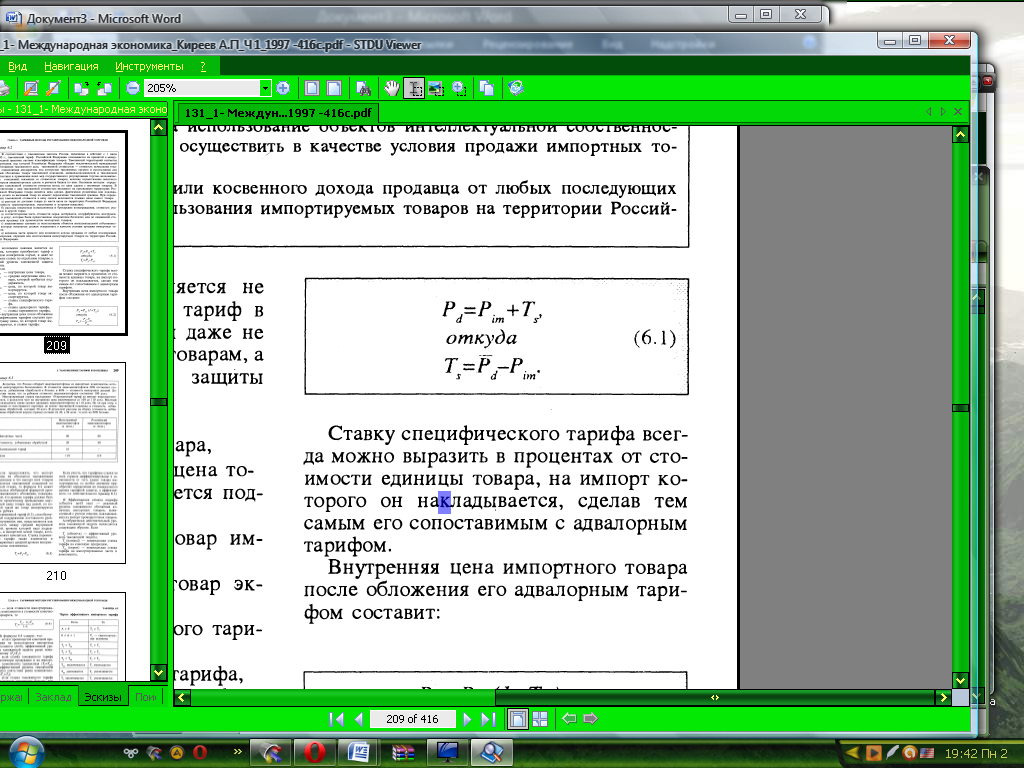Click the brush settings icon next to monitor icon
Image resolution: width=1024 pixels, height=768 pixels.
(54, 88)
